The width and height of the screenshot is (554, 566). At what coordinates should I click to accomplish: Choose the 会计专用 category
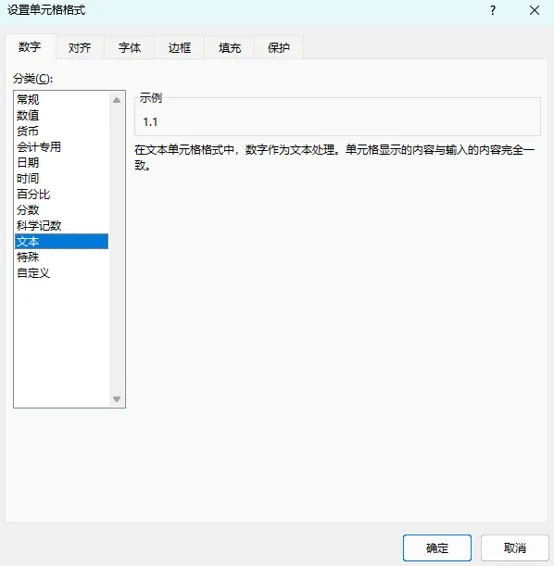click(62, 147)
